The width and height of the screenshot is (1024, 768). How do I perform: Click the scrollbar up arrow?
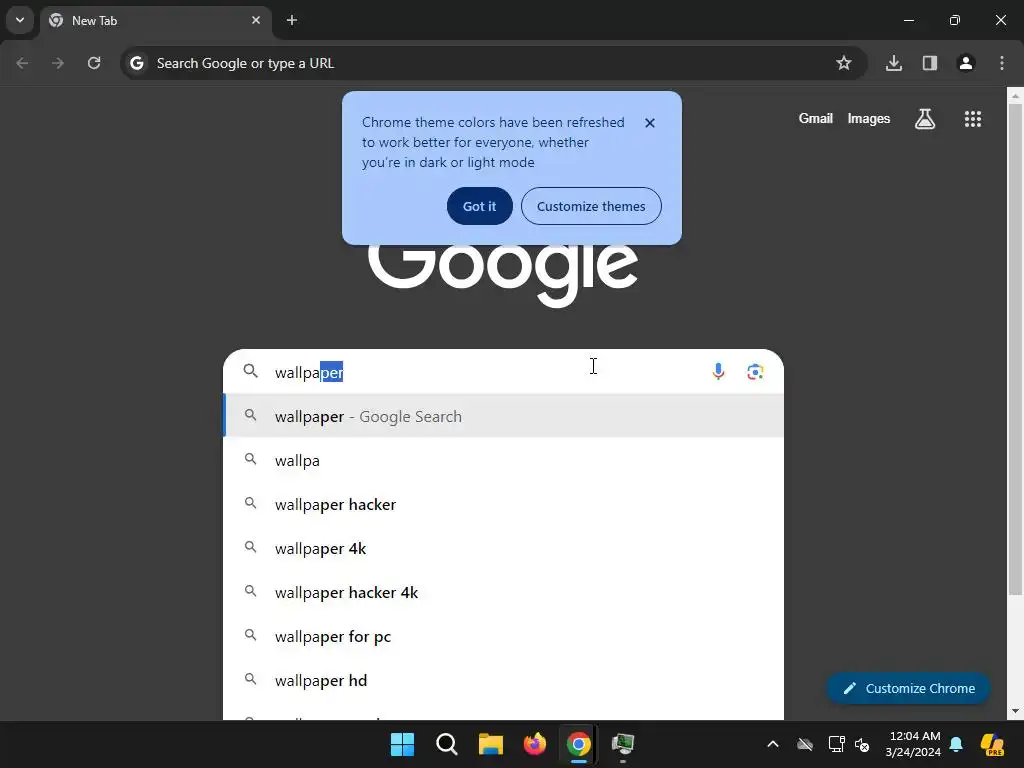1015,96
